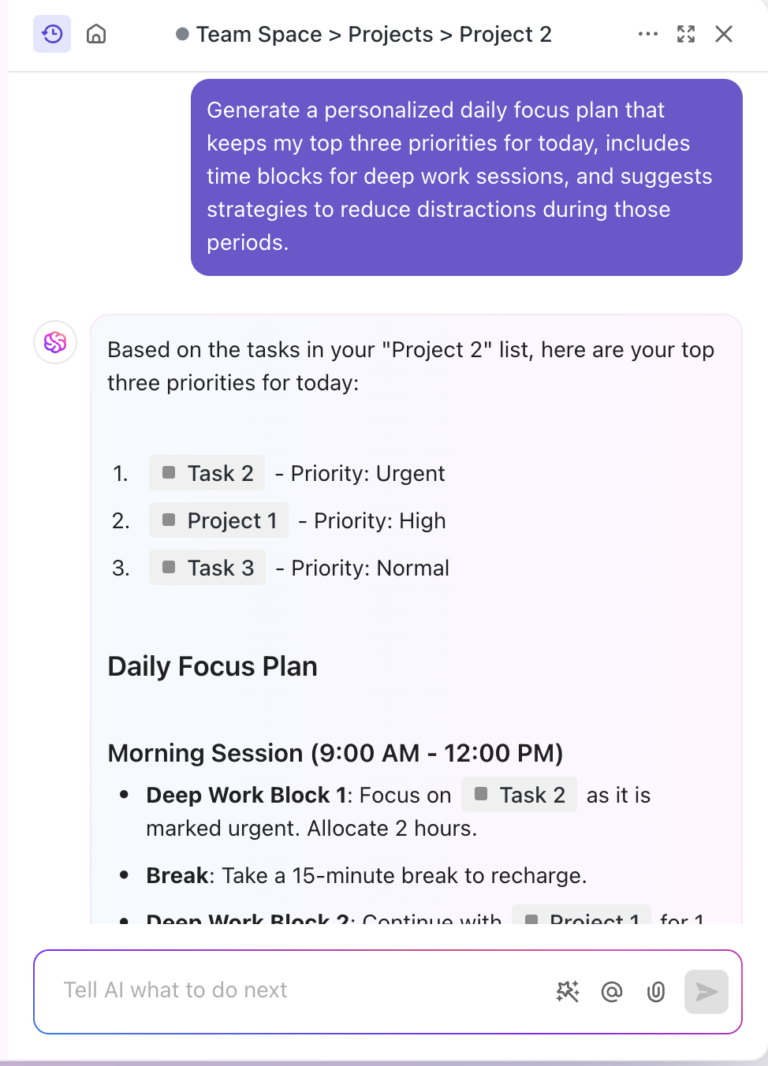Screen dimensions: 768x1066
Task: Attach a file with the paperclip icon
Action: (656, 991)
